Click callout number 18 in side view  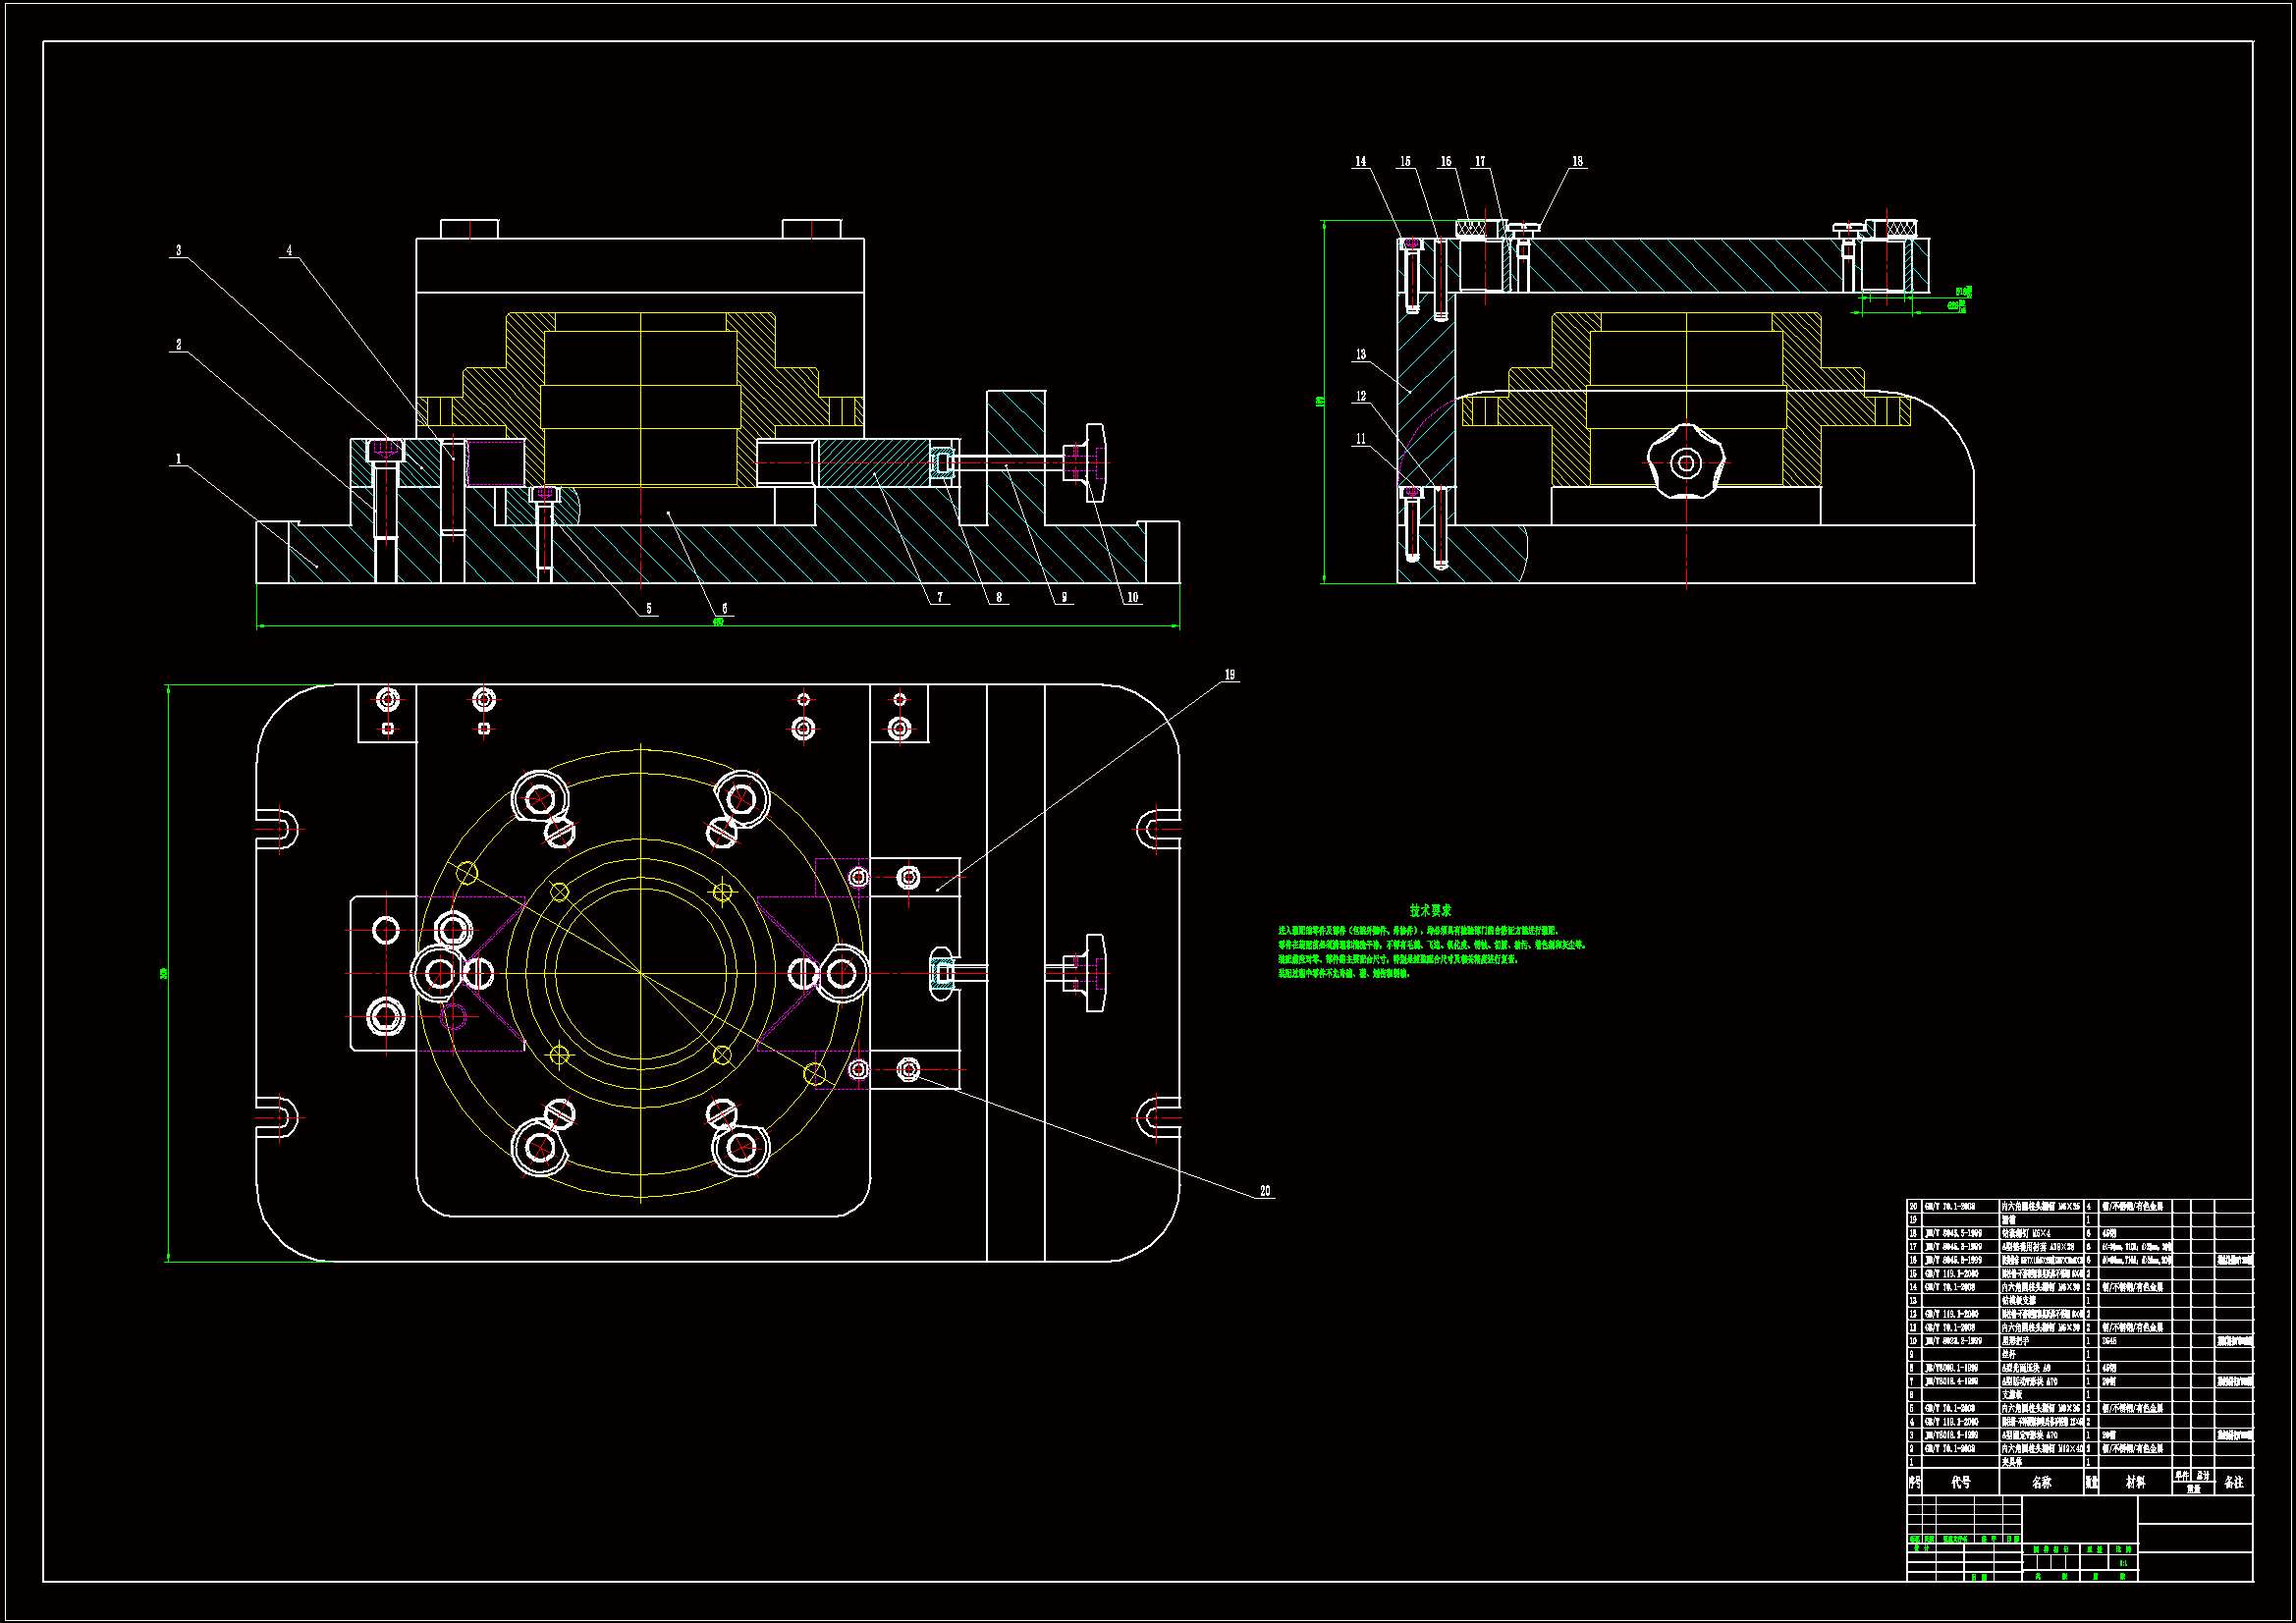pyautogui.click(x=1577, y=162)
